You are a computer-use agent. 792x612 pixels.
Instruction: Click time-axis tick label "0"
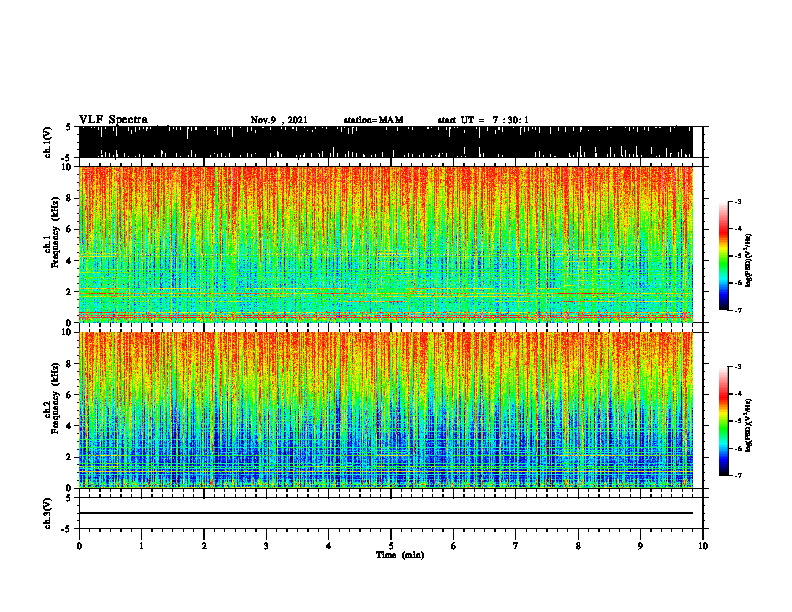[79, 546]
